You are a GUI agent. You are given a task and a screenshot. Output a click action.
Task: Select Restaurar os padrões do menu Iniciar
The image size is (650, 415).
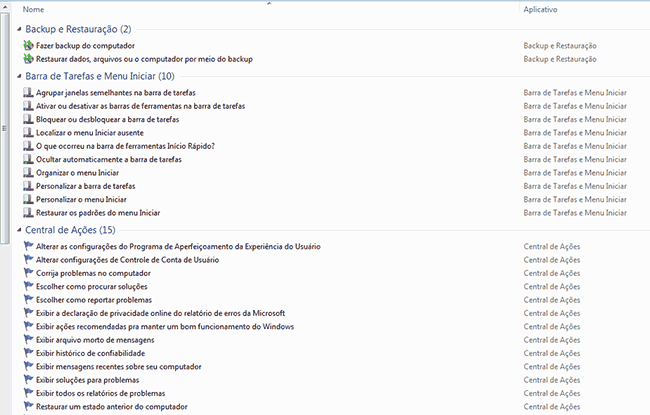point(98,213)
